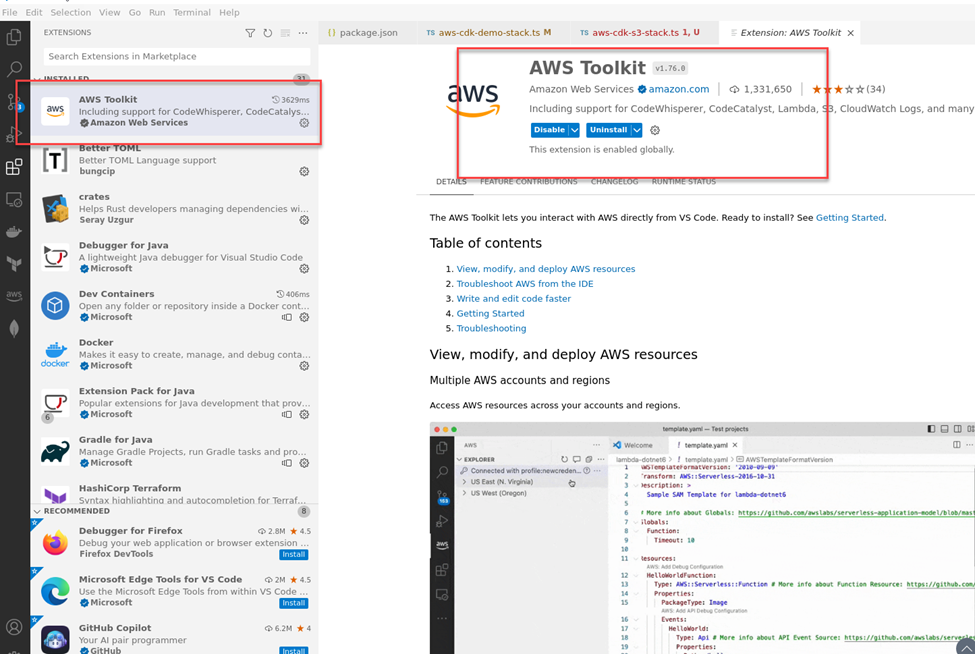Open settings gear beside Uninstall button
This screenshot has height=654, width=975.
point(655,130)
